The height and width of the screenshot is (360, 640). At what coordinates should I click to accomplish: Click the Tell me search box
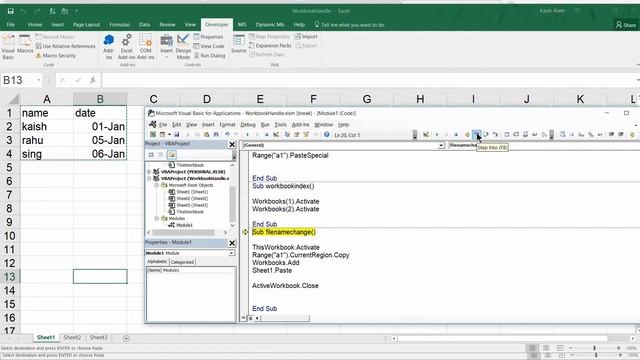349,24
